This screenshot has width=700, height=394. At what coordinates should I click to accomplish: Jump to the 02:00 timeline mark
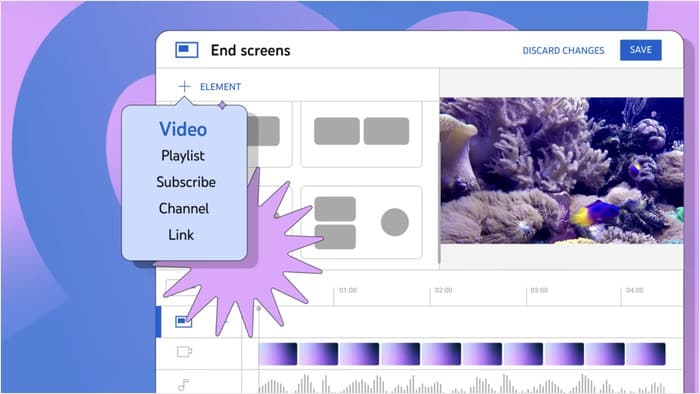443,290
